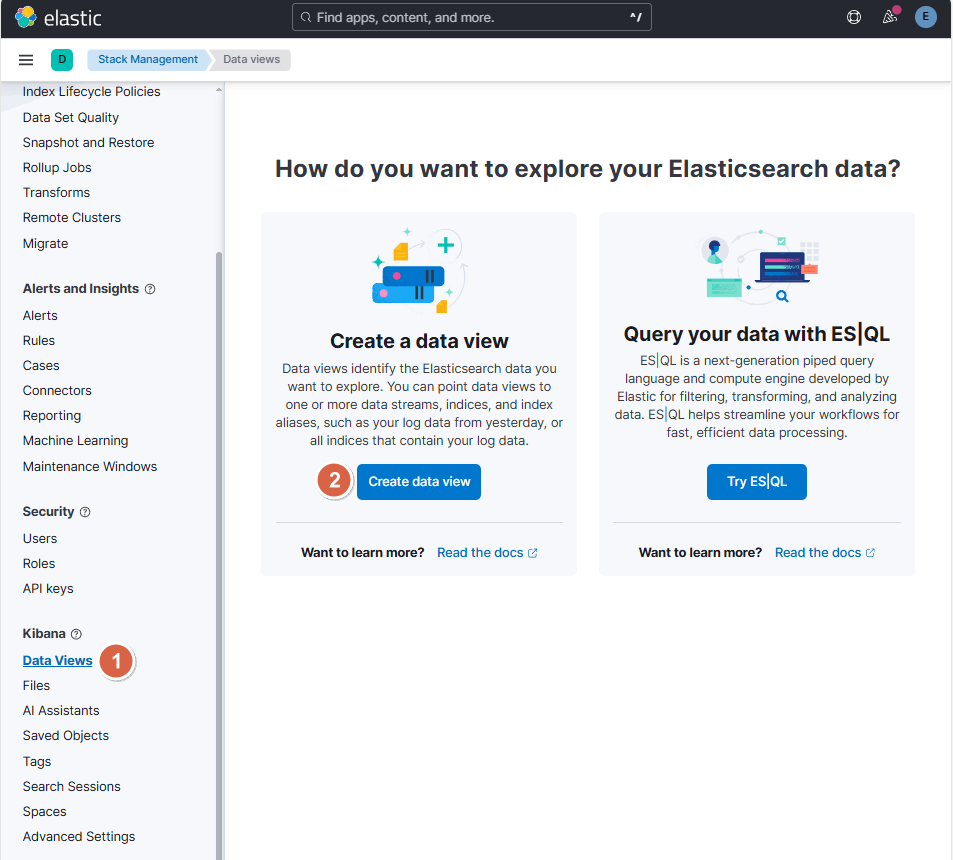Viewport: 953px width, 860px height.
Task: Click the Security section help icon
Action: pyautogui.click(x=85, y=512)
